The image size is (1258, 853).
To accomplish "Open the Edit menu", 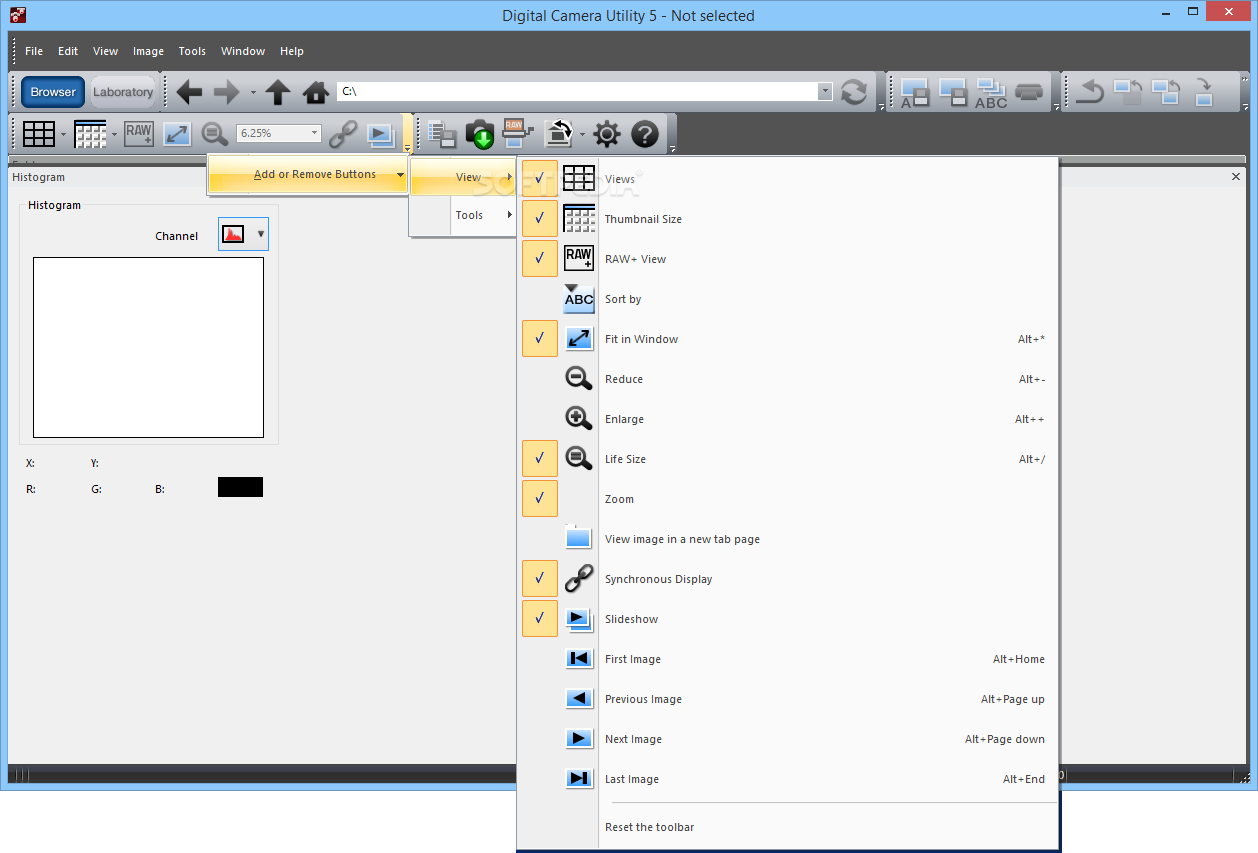I will 68,51.
